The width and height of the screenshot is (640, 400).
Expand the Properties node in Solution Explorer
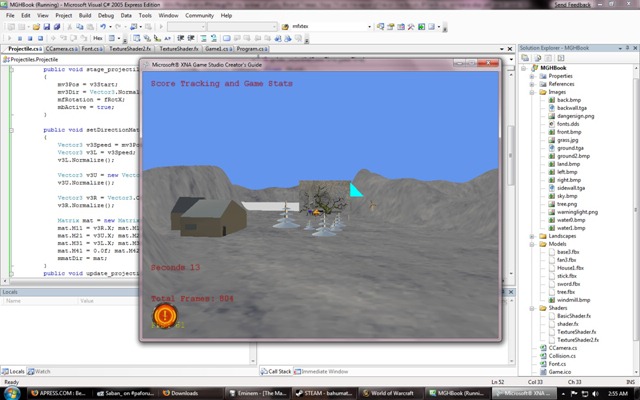[x=532, y=76]
